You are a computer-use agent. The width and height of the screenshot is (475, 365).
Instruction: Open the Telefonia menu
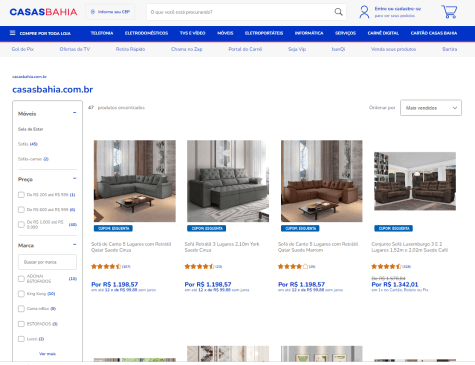click(x=102, y=33)
